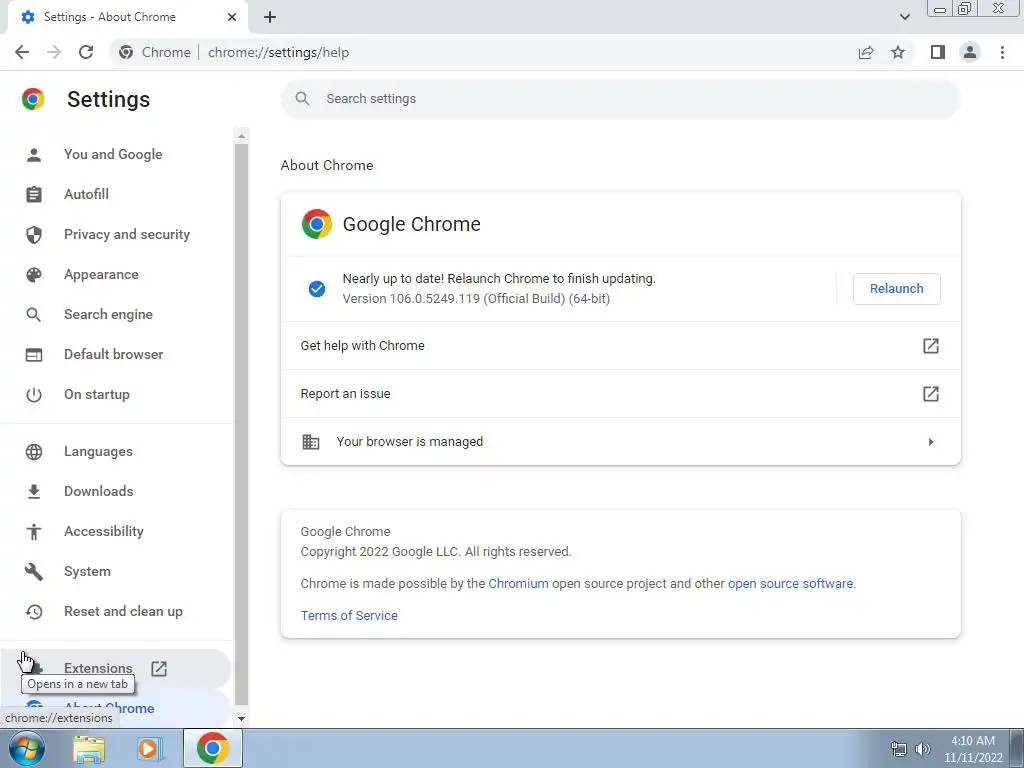Screen dimensions: 1024x768
Task: Open Windows Explorer from taskbar
Action: click(89, 748)
